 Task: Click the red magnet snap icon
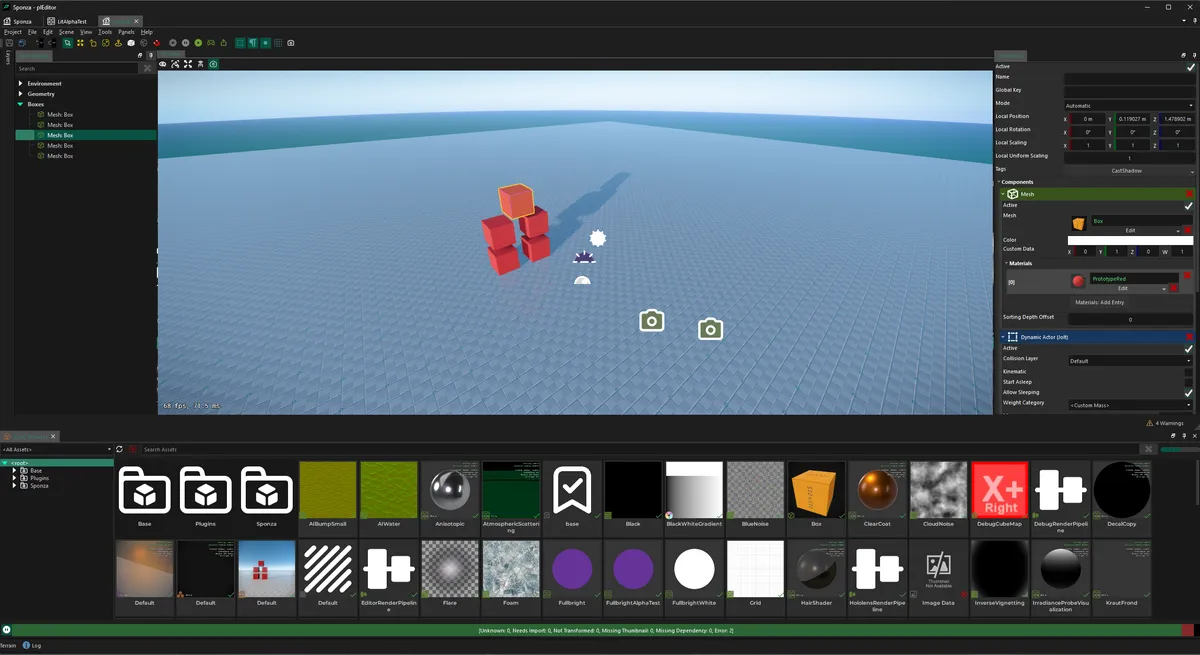coord(157,43)
